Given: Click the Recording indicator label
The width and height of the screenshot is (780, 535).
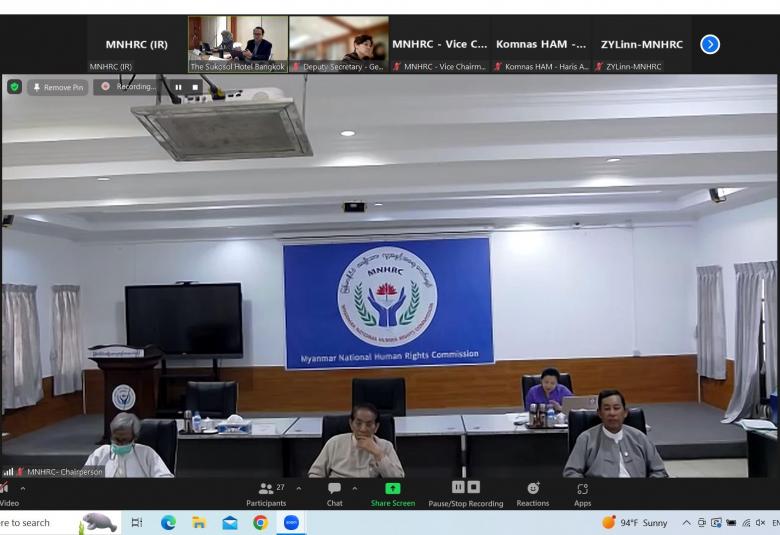Looking at the screenshot, I should click(x=136, y=87).
